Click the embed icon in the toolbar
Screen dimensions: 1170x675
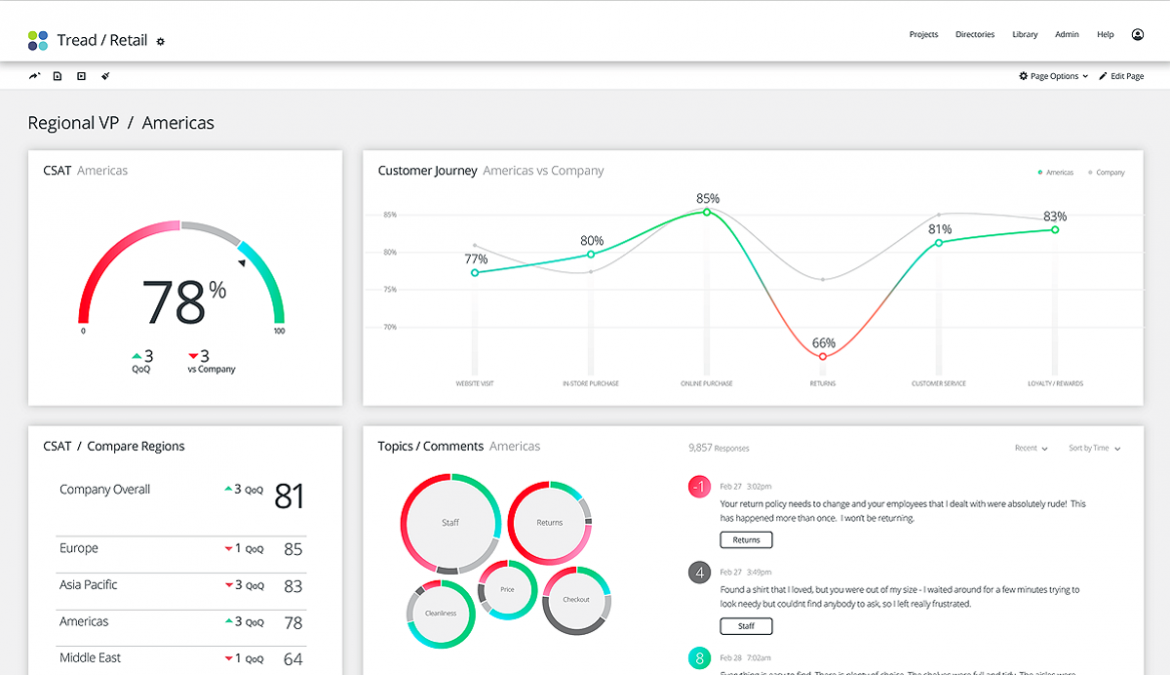click(x=81, y=75)
